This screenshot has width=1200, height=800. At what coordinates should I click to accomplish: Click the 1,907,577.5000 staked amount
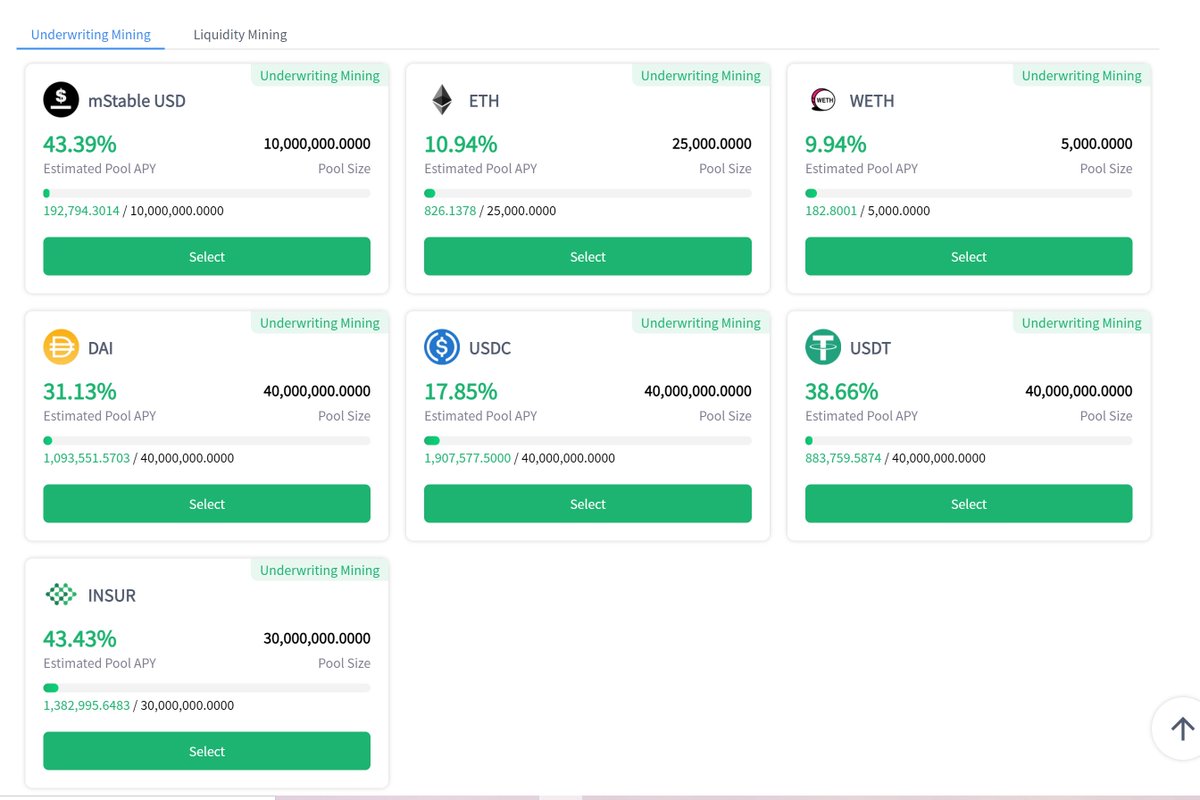pos(468,458)
